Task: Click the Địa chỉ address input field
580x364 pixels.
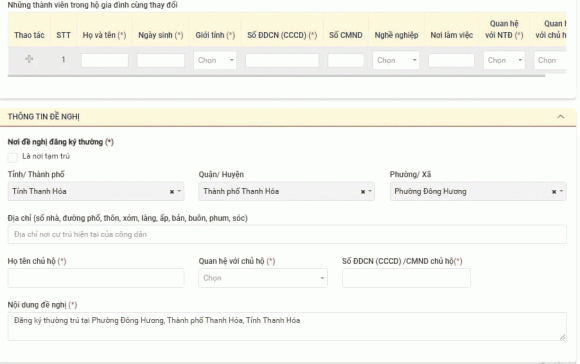Action: 287,235
